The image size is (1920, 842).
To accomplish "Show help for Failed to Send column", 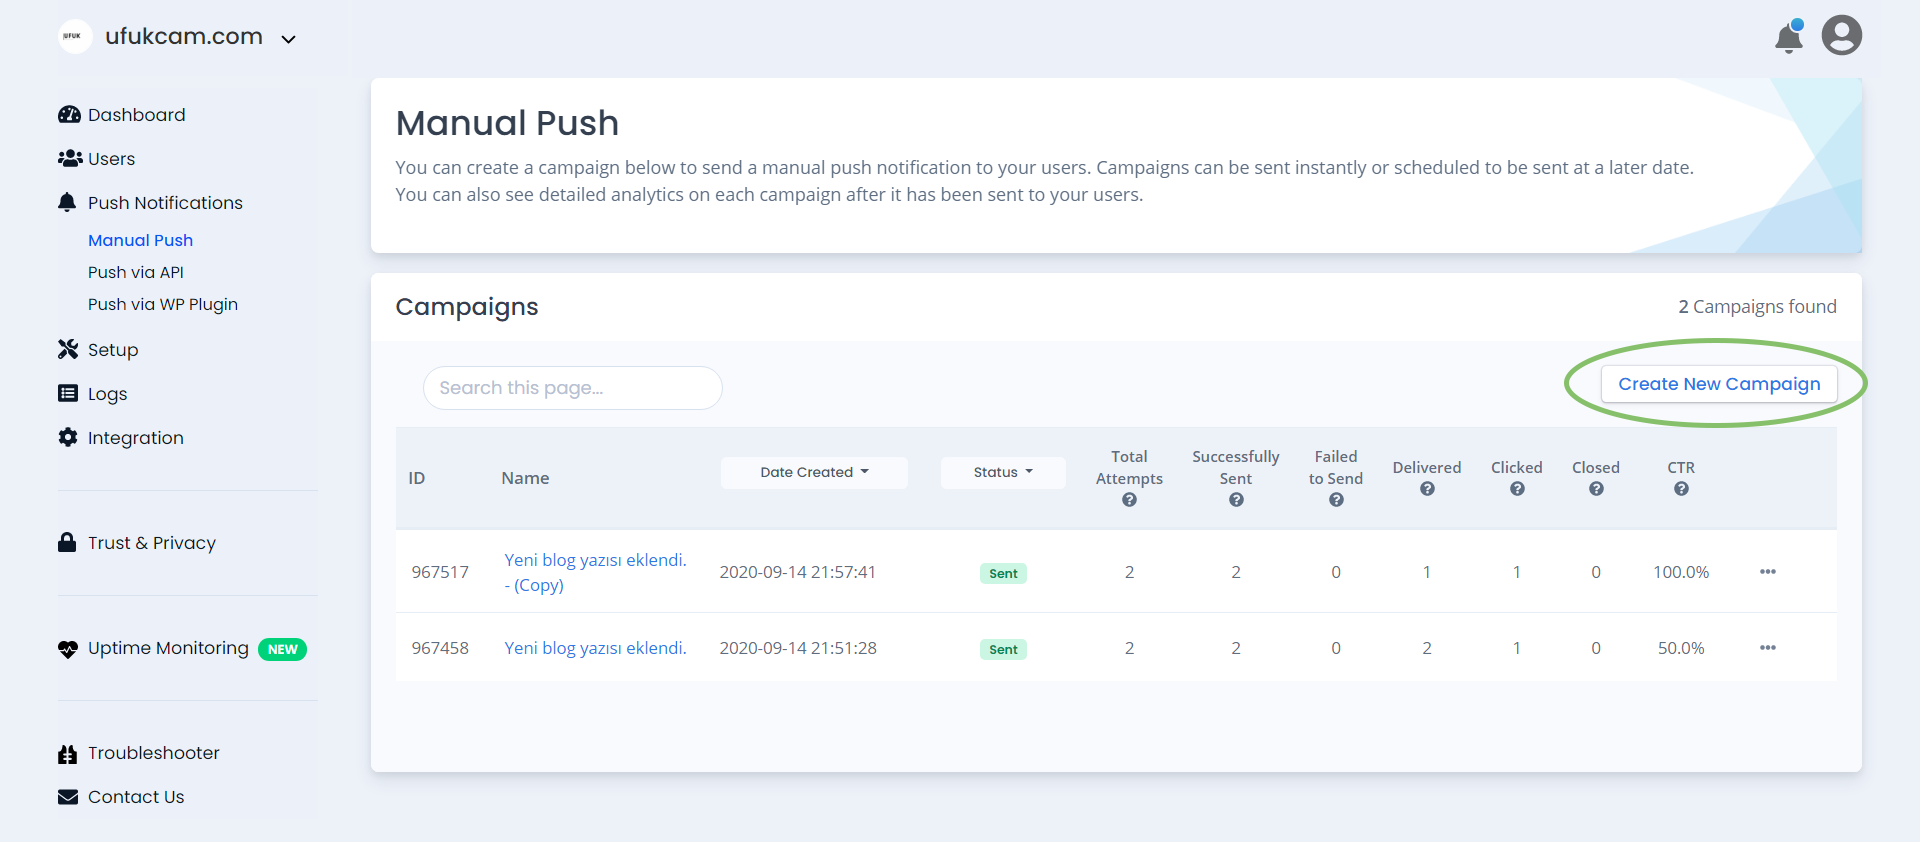I will click(1336, 500).
